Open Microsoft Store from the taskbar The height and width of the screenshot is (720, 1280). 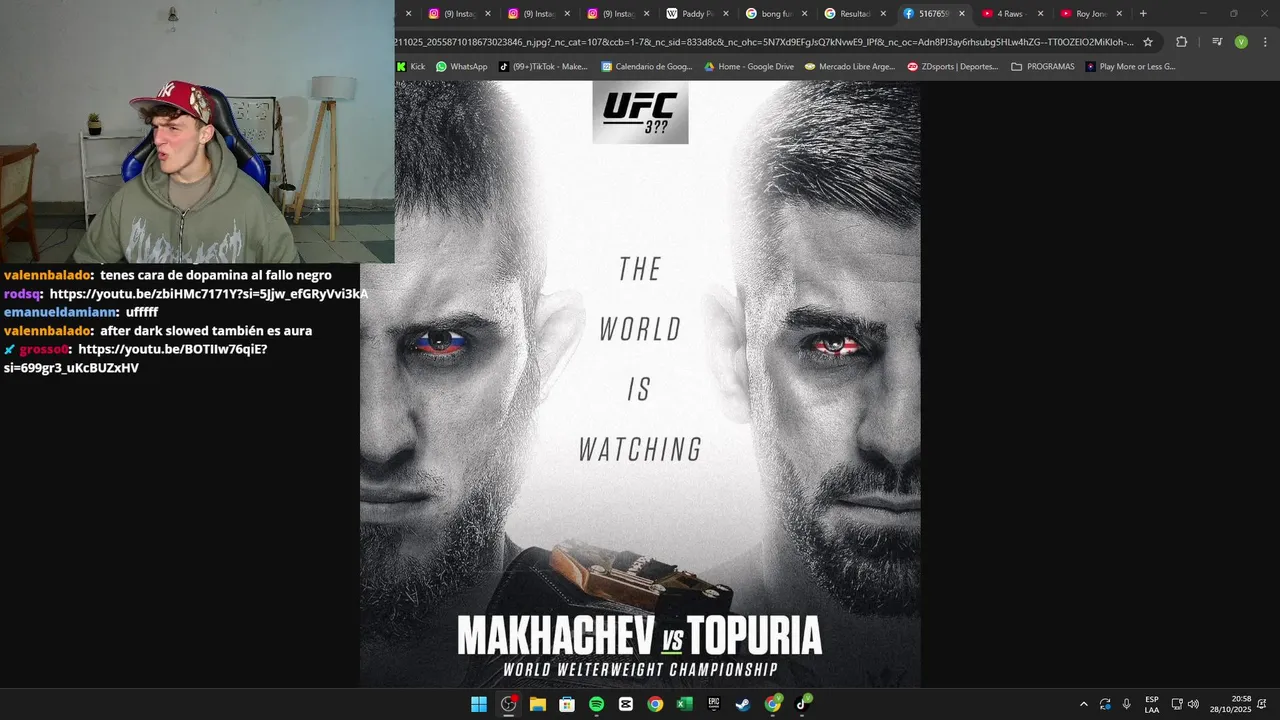point(567,704)
